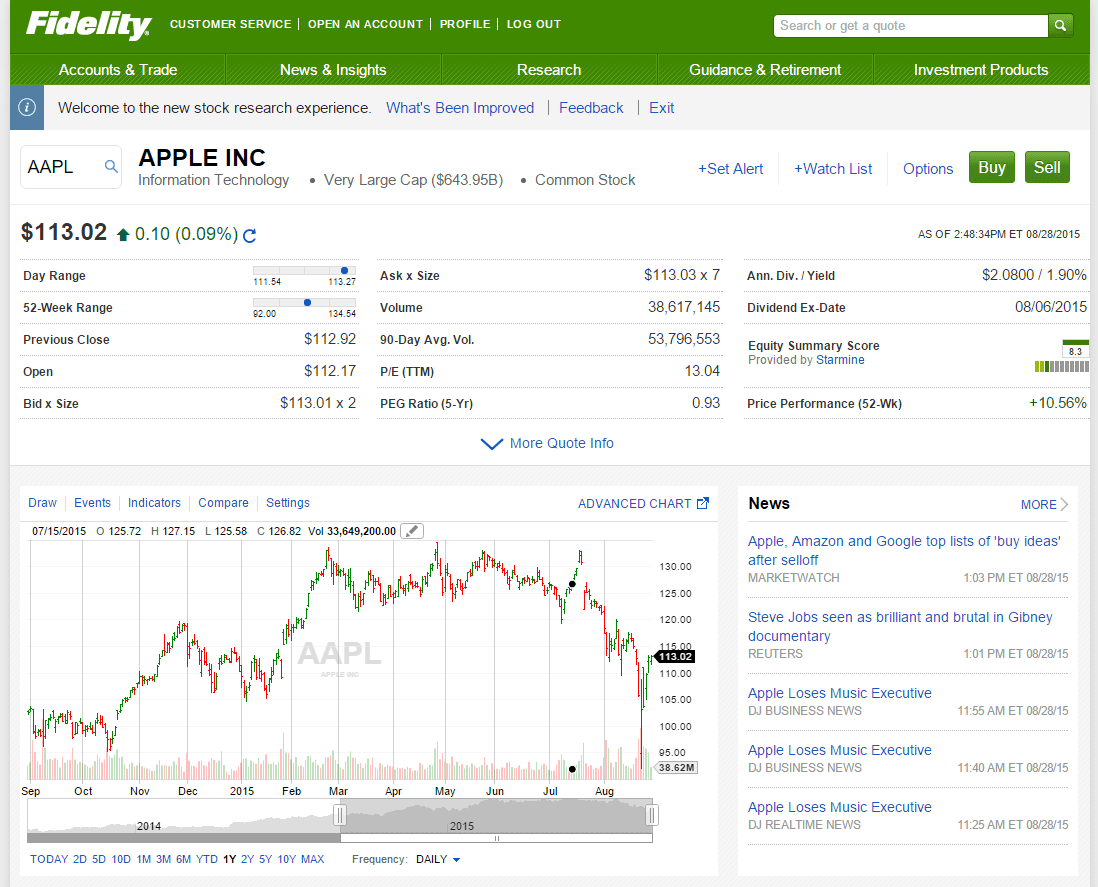The image size is (1098, 887).
Task: Open the chart Settings menu
Action: pos(288,503)
